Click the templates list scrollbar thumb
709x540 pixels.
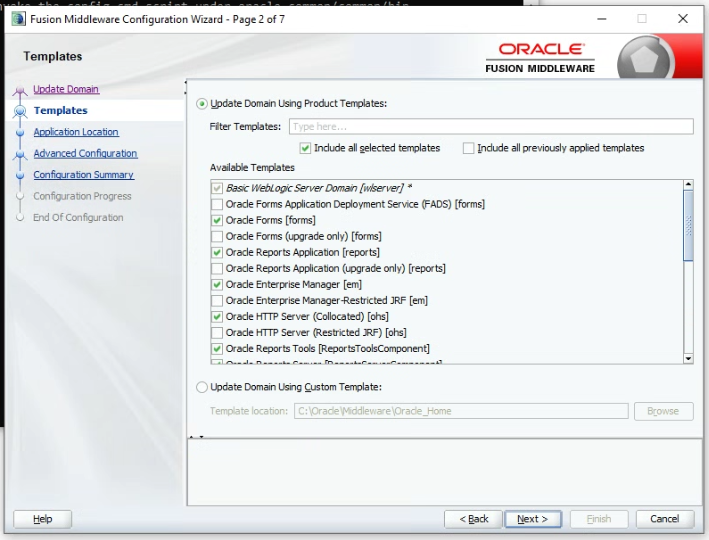pos(688,225)
